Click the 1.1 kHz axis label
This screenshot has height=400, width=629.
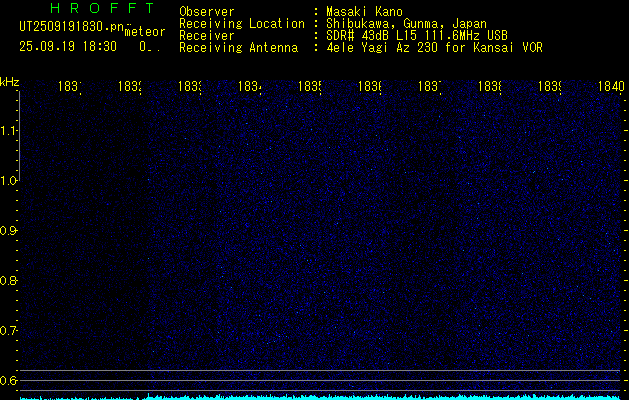9,130
